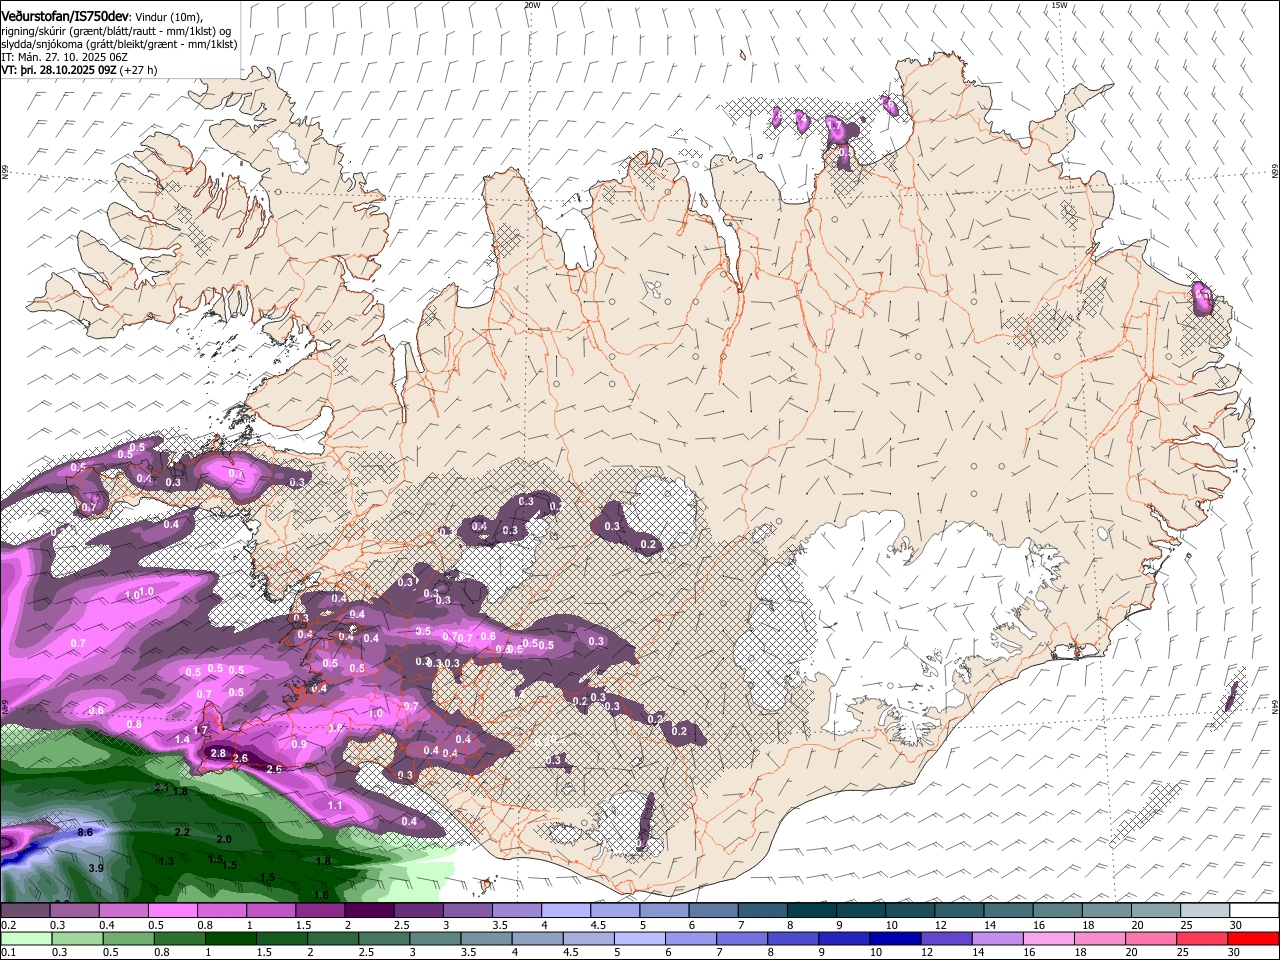Select the 'Vindur (10m)' text in the header
The width and height of the screenshot is (1280, 960).
tap(168, 17)
